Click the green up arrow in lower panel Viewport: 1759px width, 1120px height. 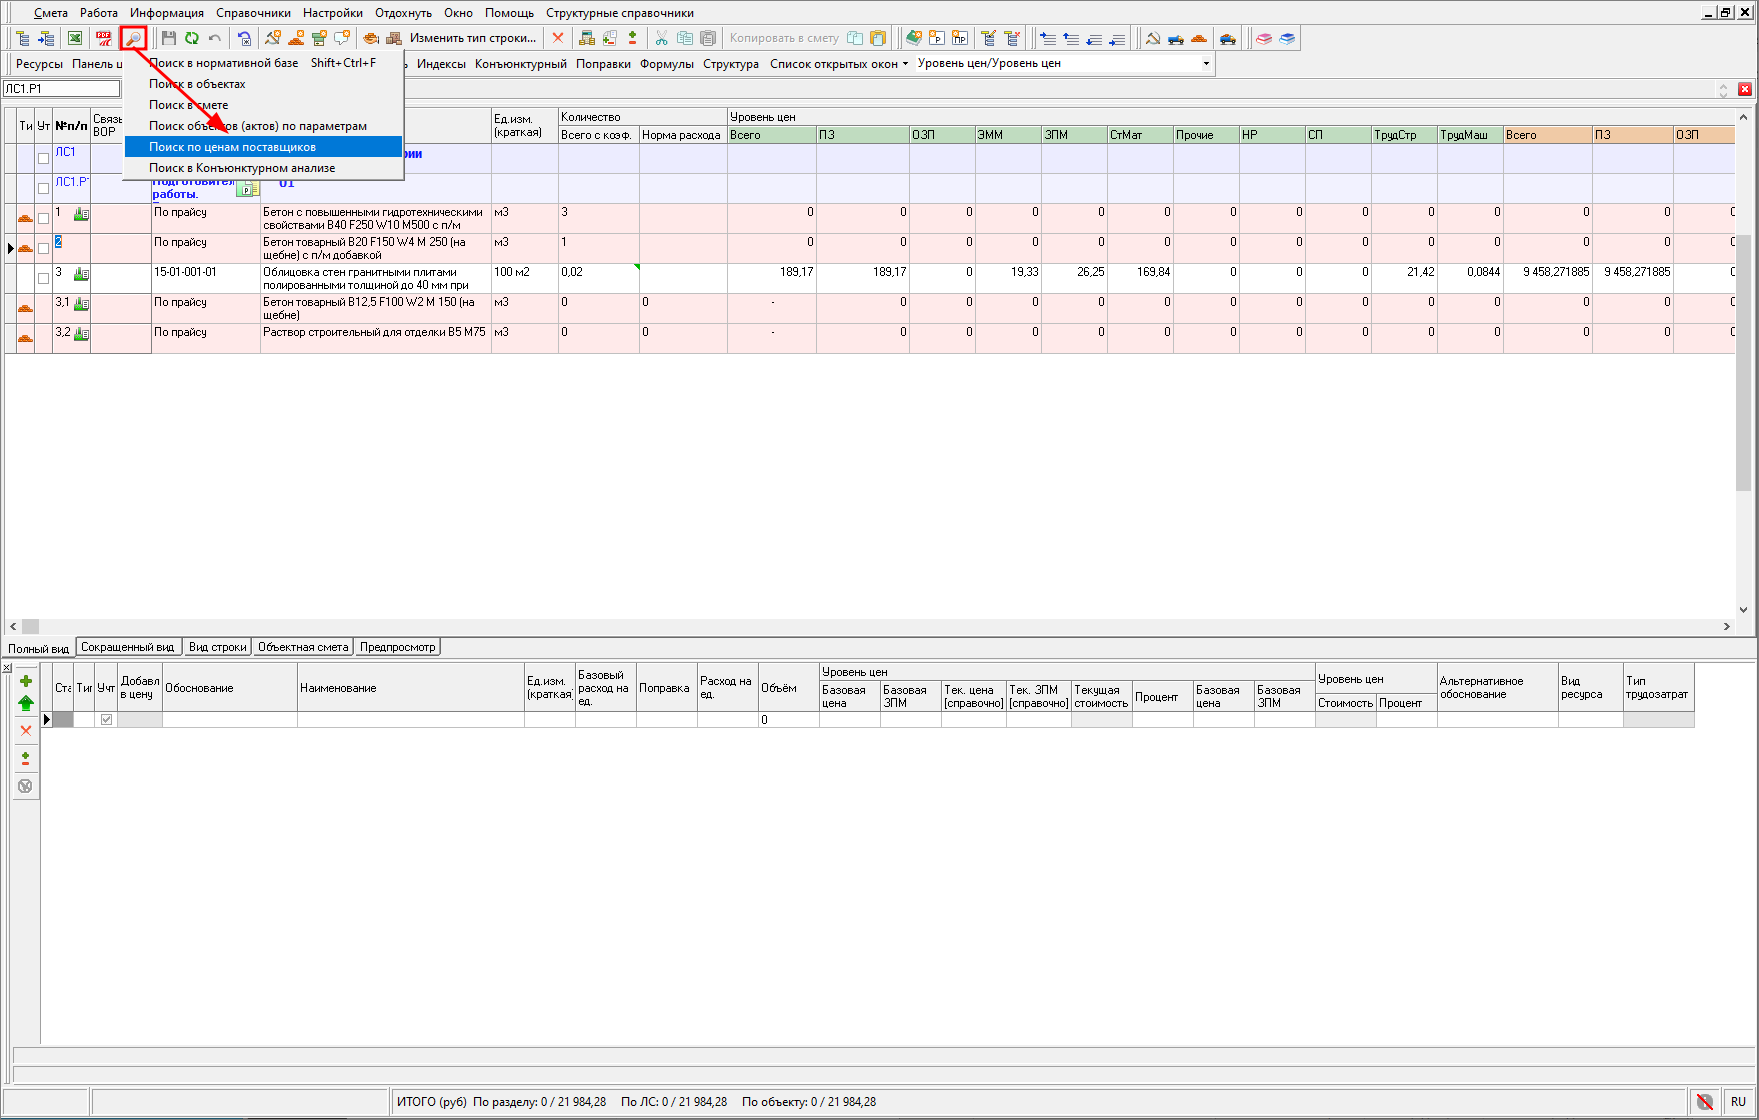point(26,704)
